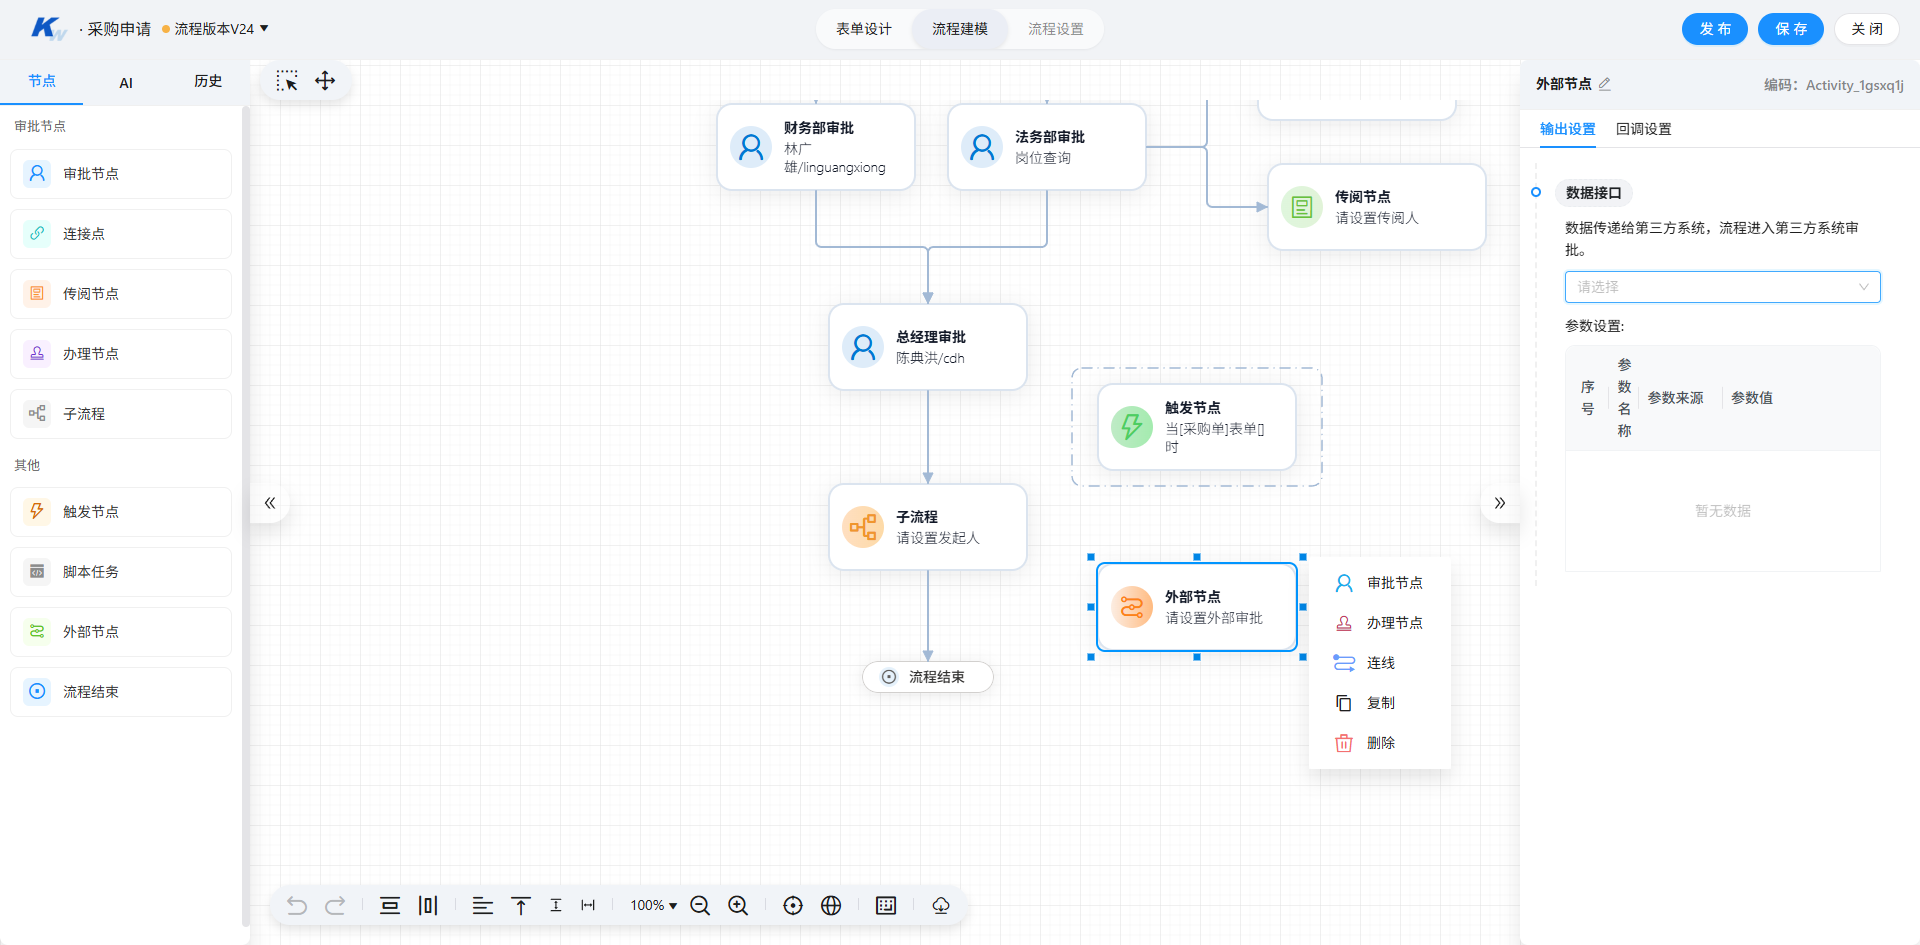Open the AI tab in left panel
The image size is (1920, 945).
[x=126, y=82]
